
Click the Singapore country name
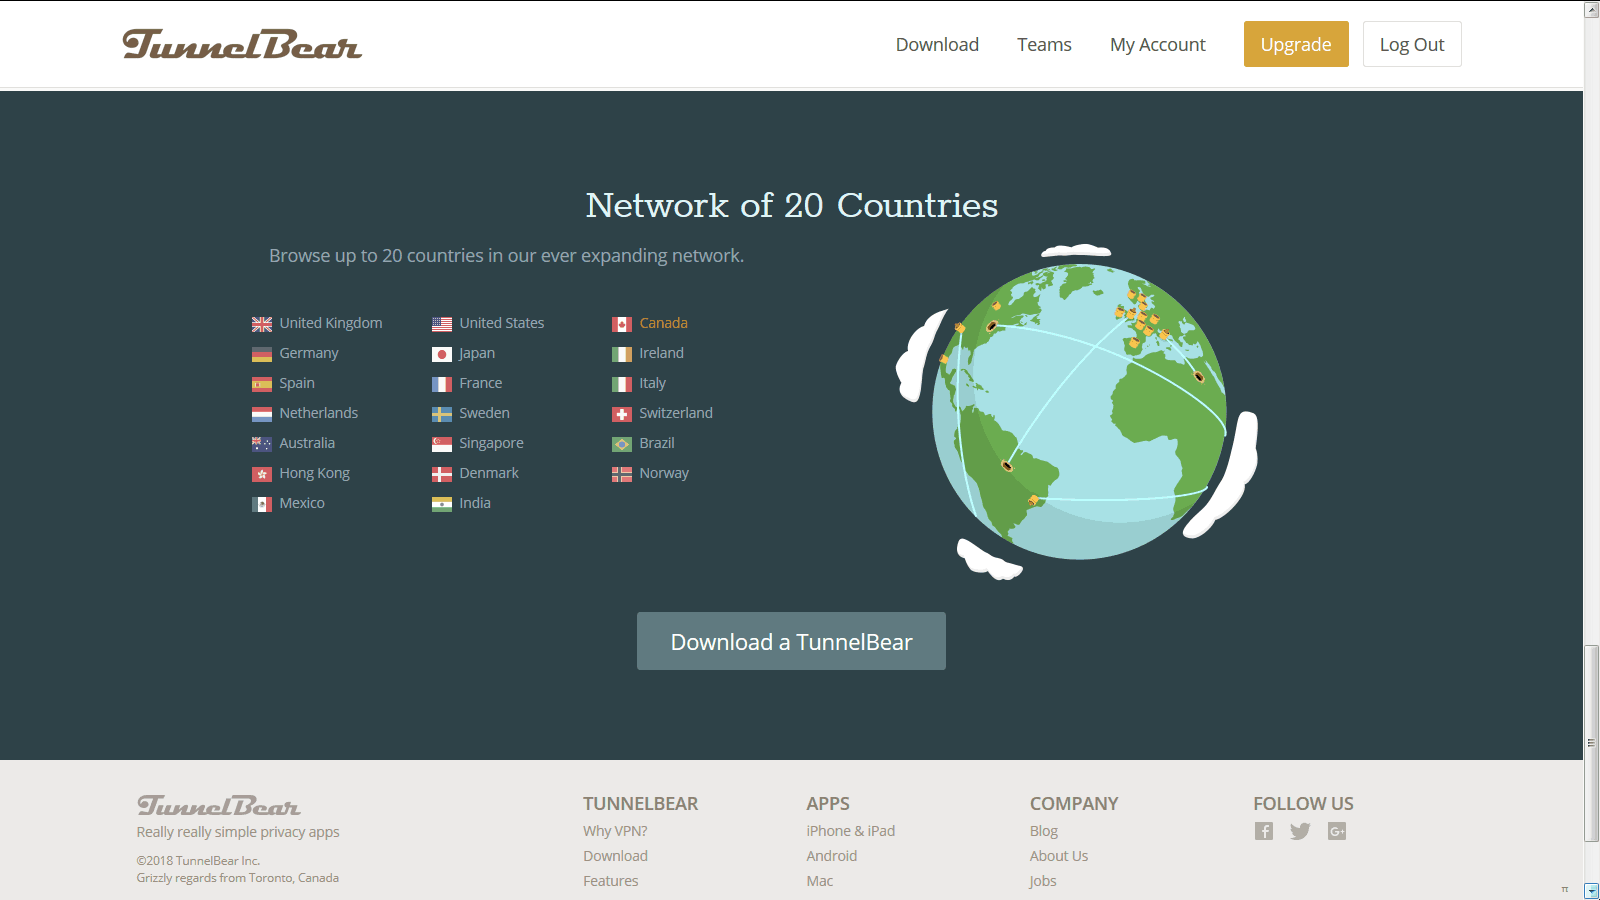tap(491, 443)
